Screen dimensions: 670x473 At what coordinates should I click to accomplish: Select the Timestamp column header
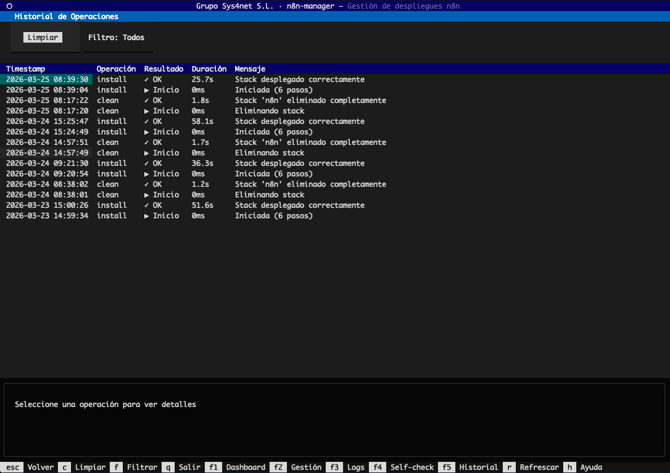click(x=26, y=69)
